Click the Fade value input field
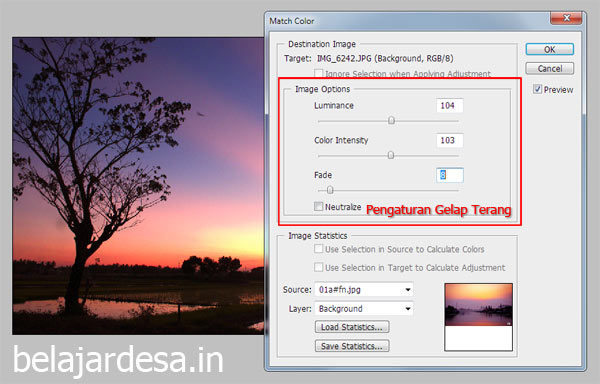Viewport: 600px width, 384px height. (x=450, y=175)
